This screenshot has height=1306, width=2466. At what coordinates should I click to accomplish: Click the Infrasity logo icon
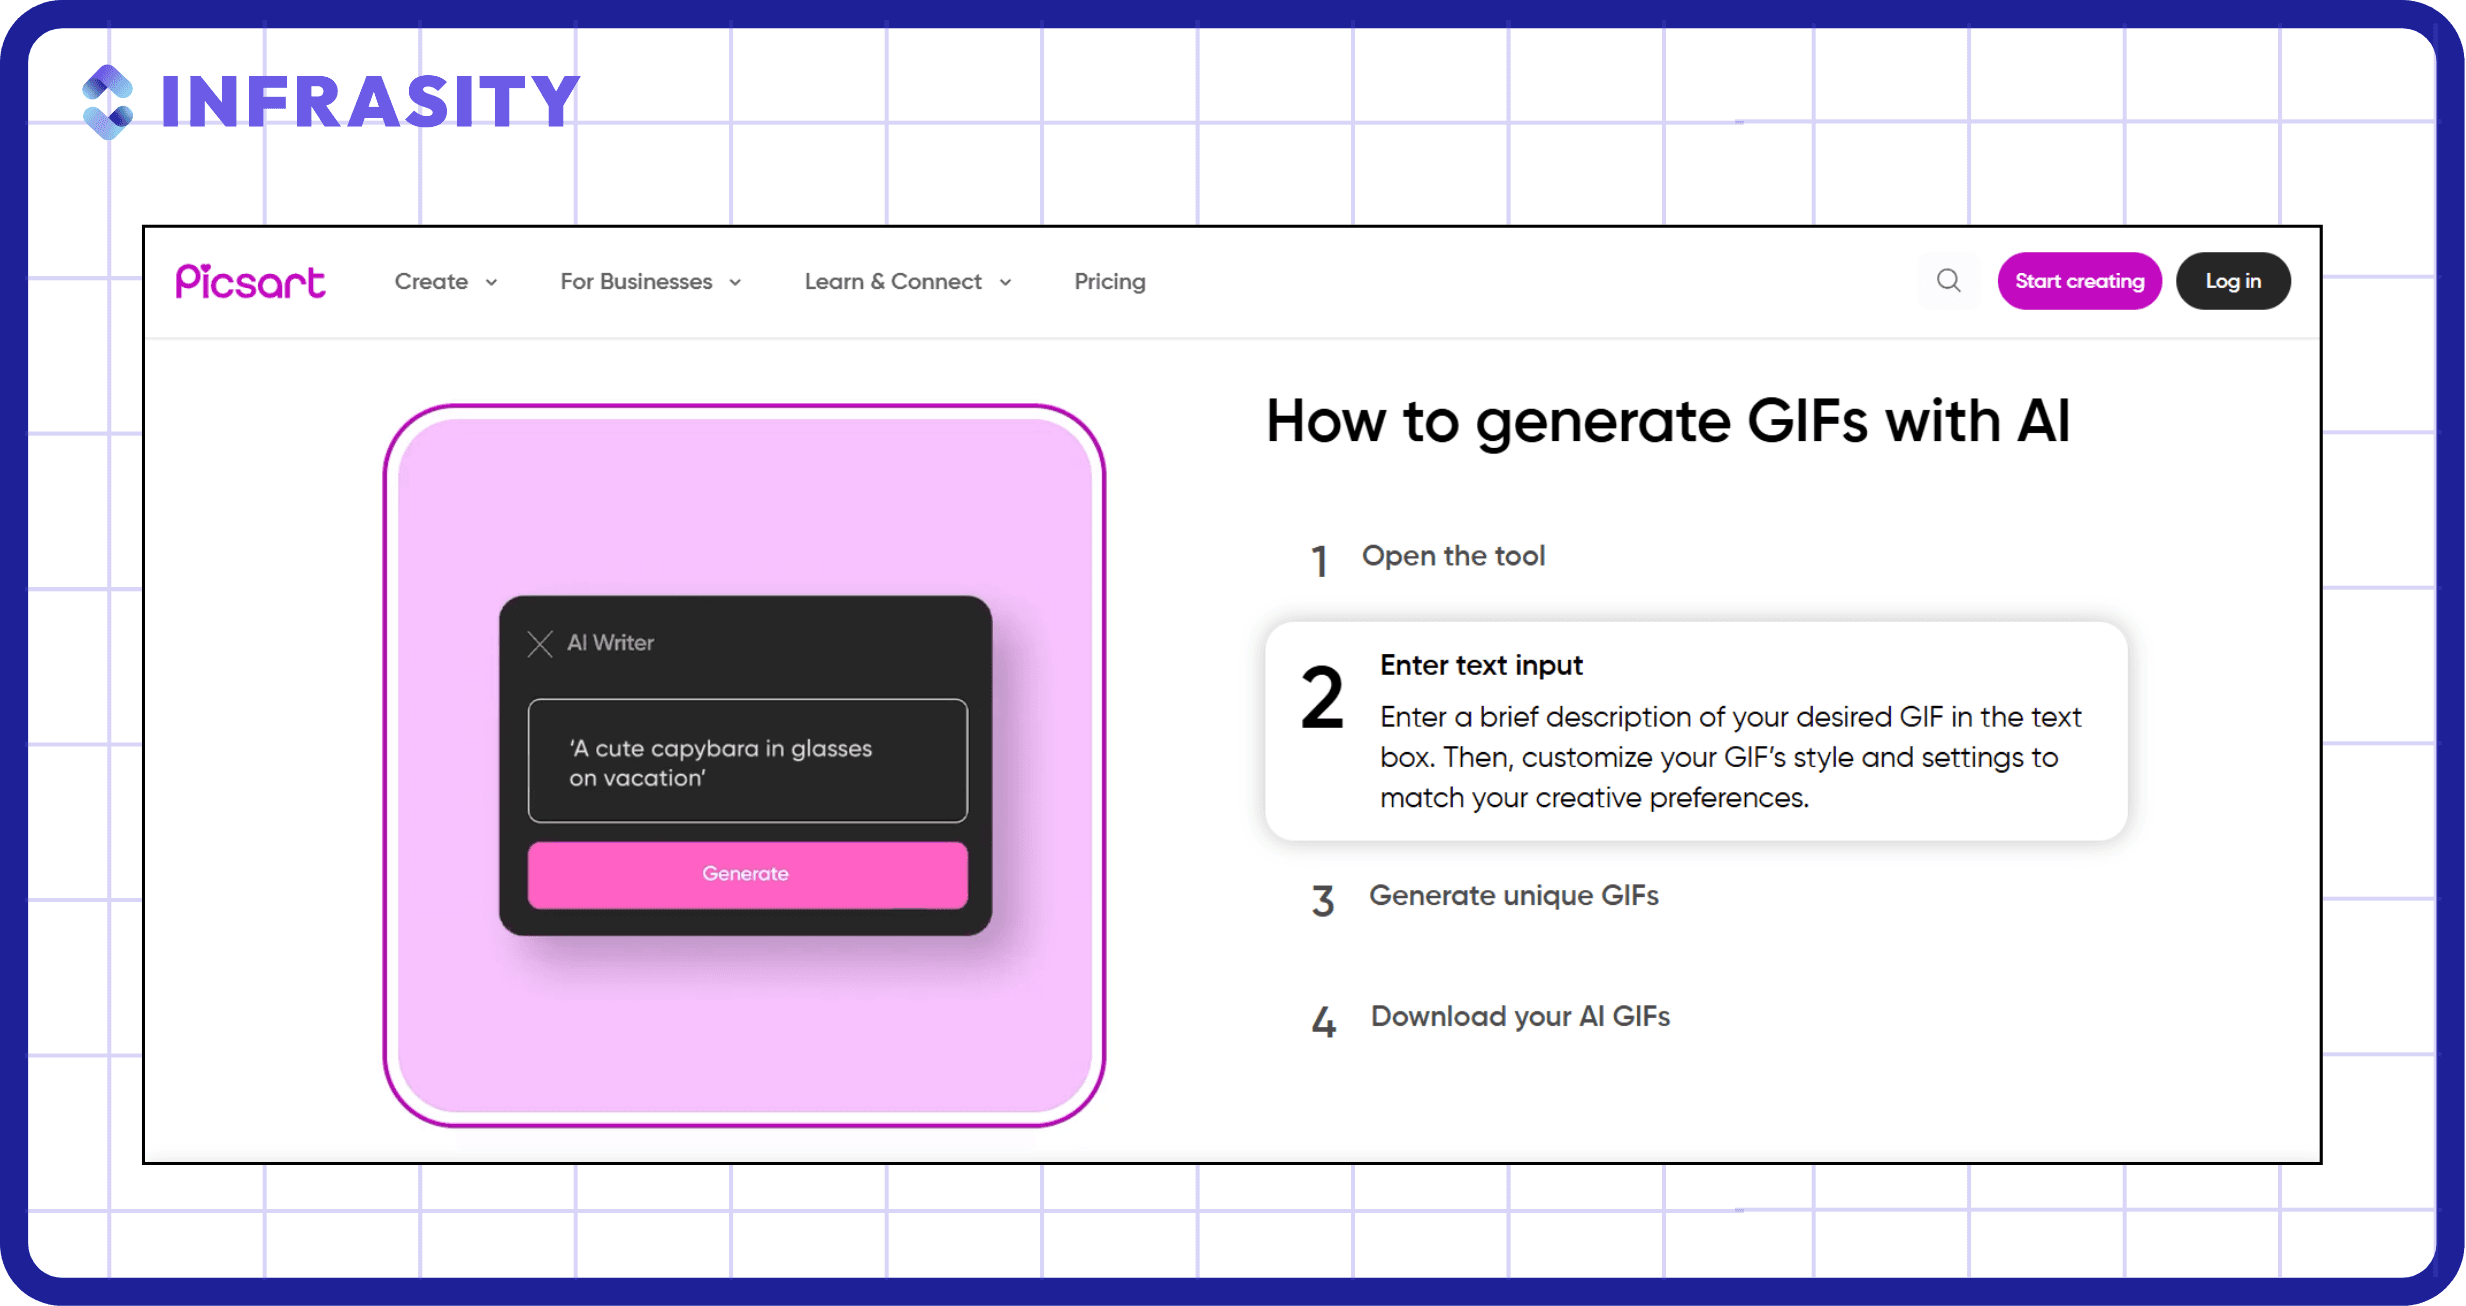(x=108, y=102)
